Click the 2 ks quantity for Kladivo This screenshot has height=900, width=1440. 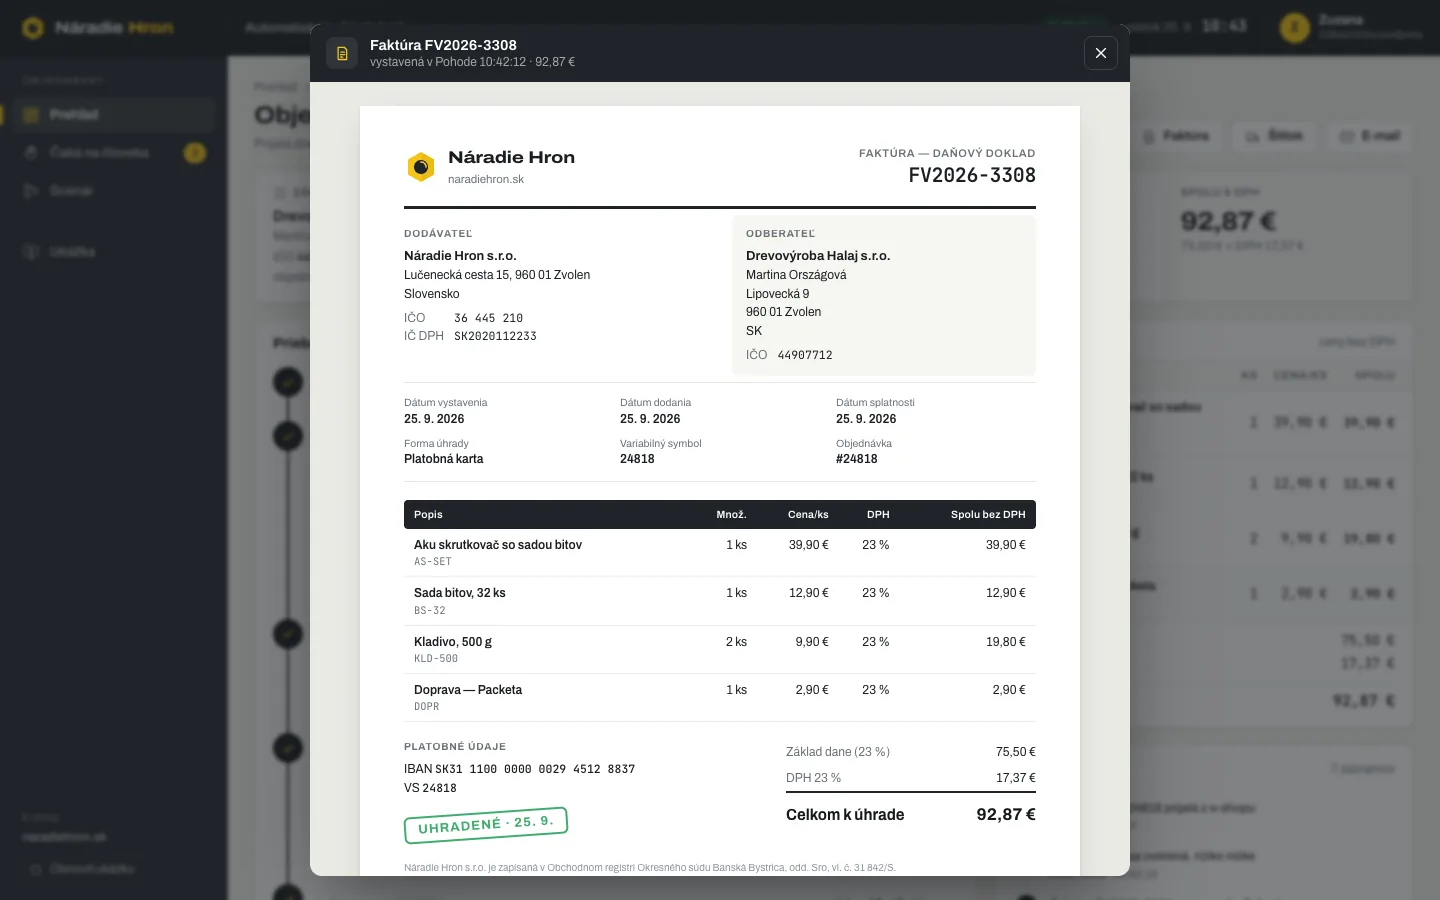click(736, 642)
